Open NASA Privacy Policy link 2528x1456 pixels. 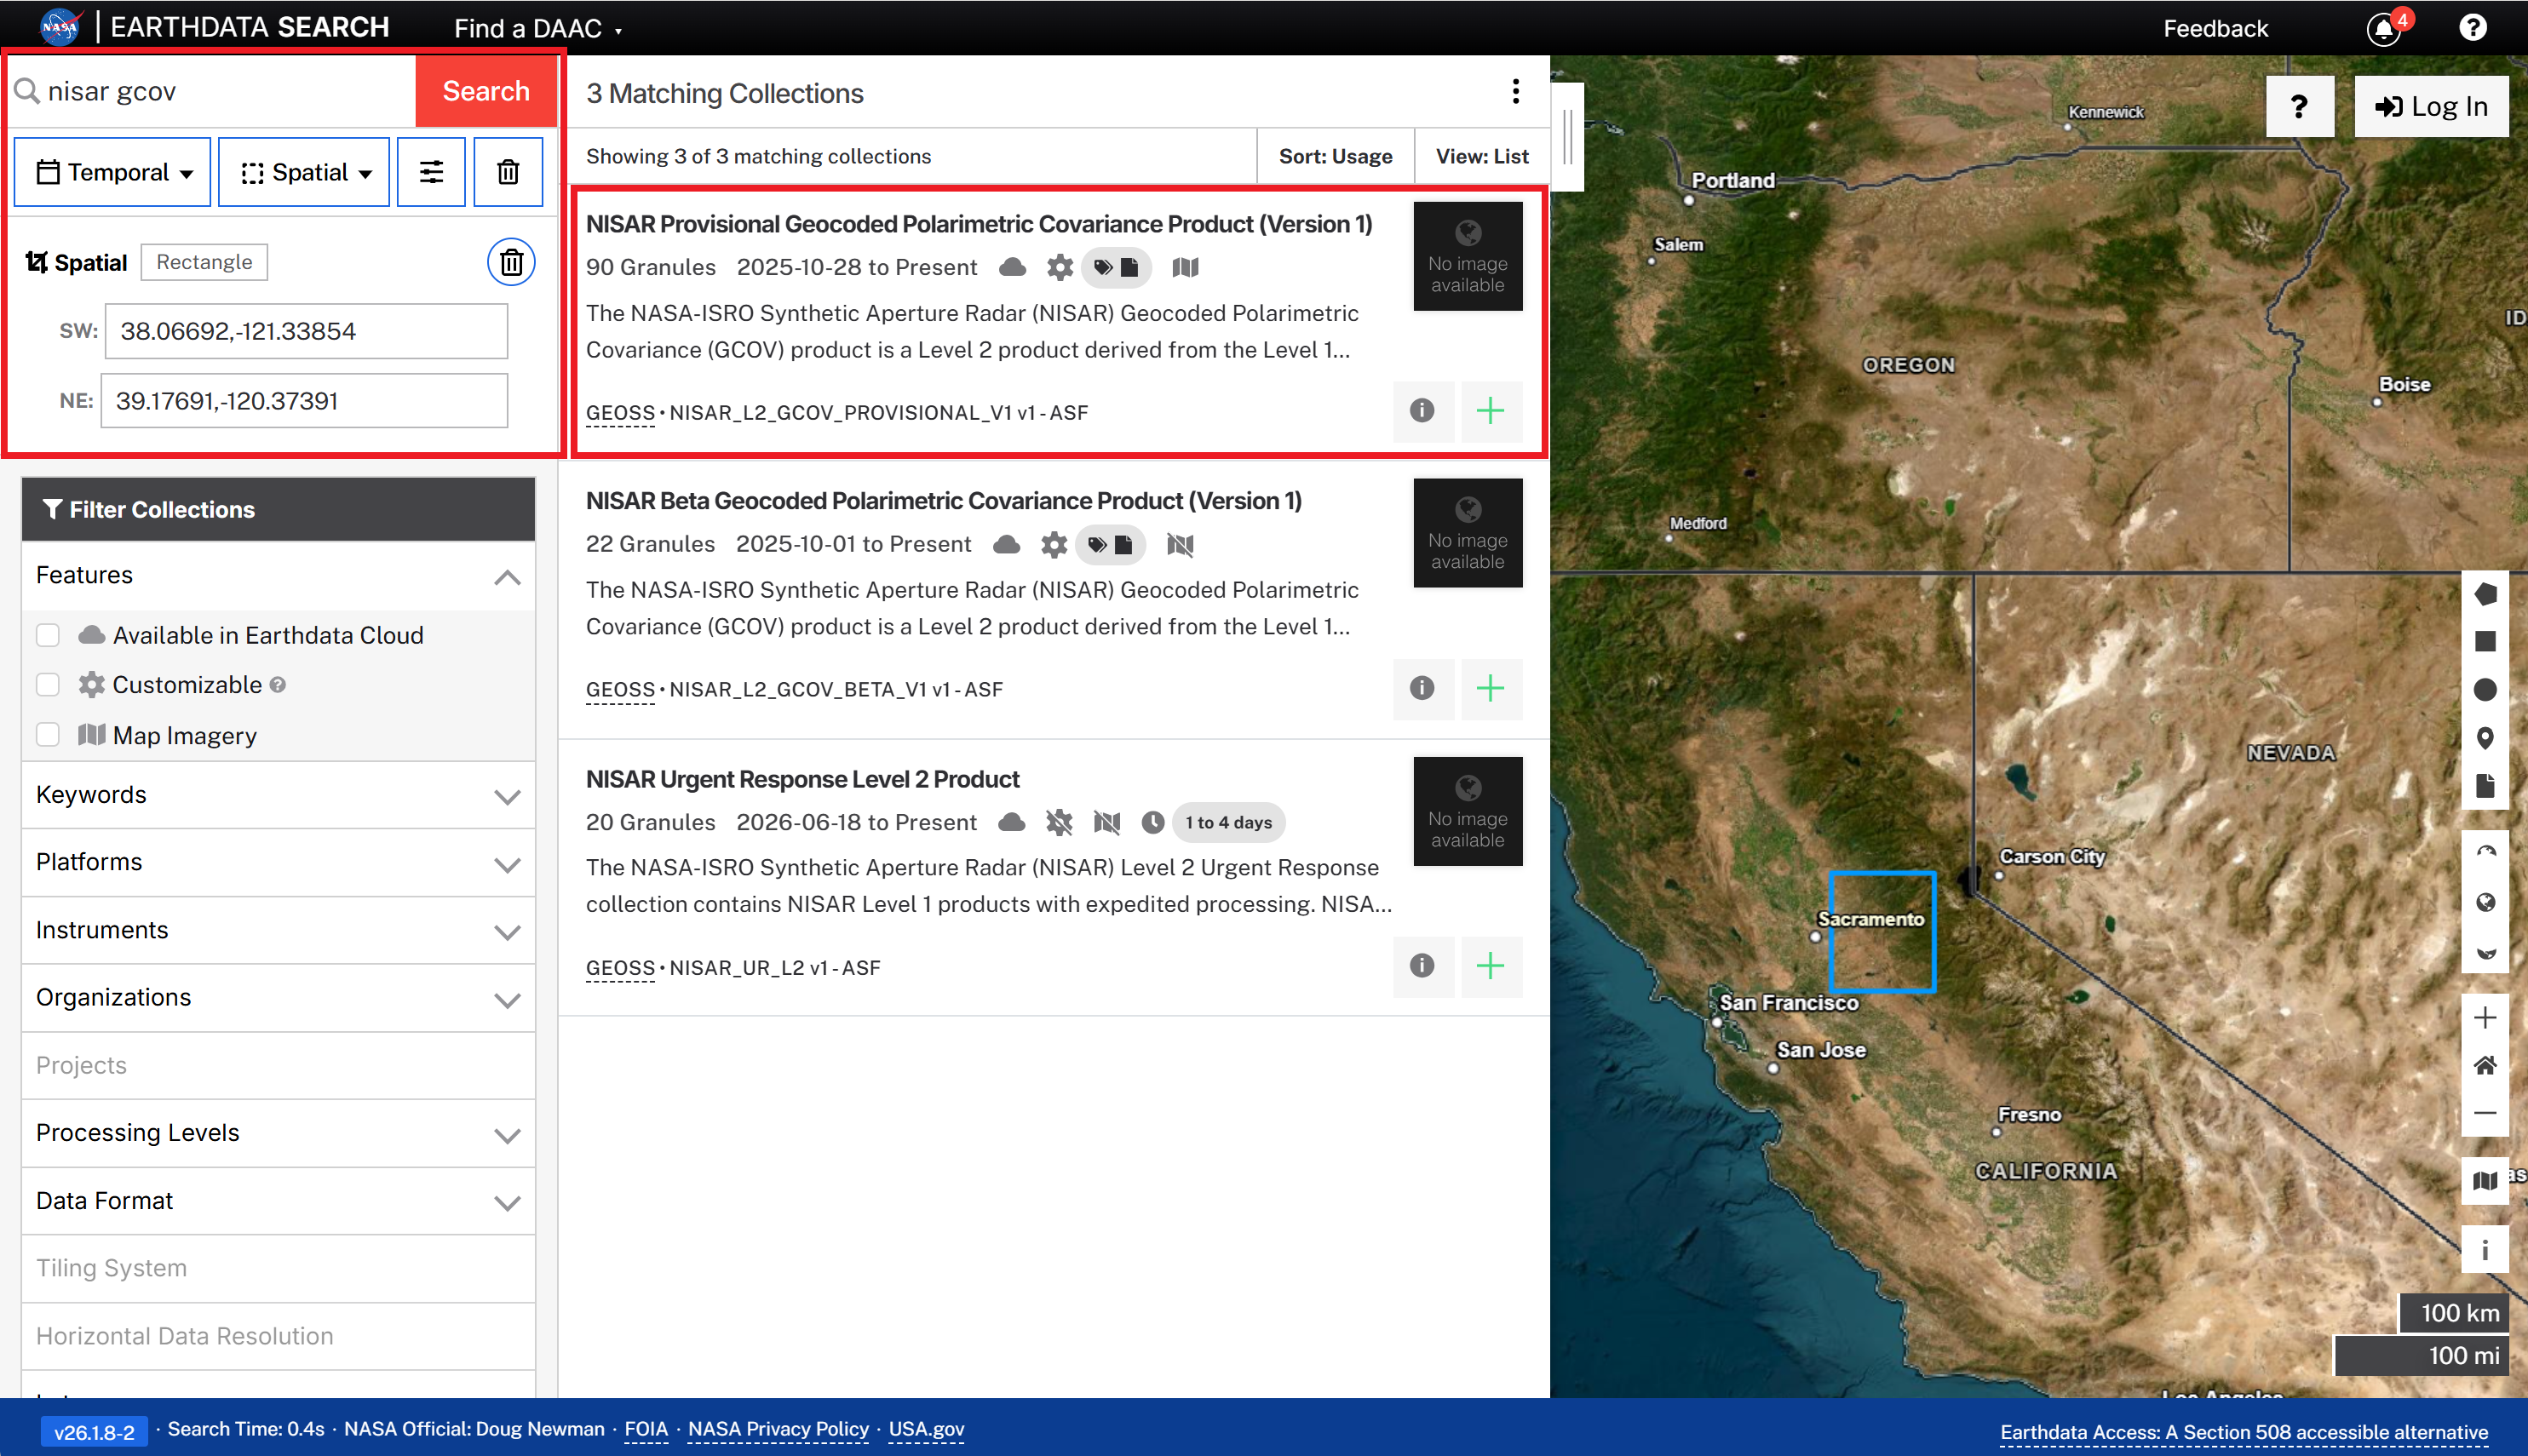point(778,1429)
